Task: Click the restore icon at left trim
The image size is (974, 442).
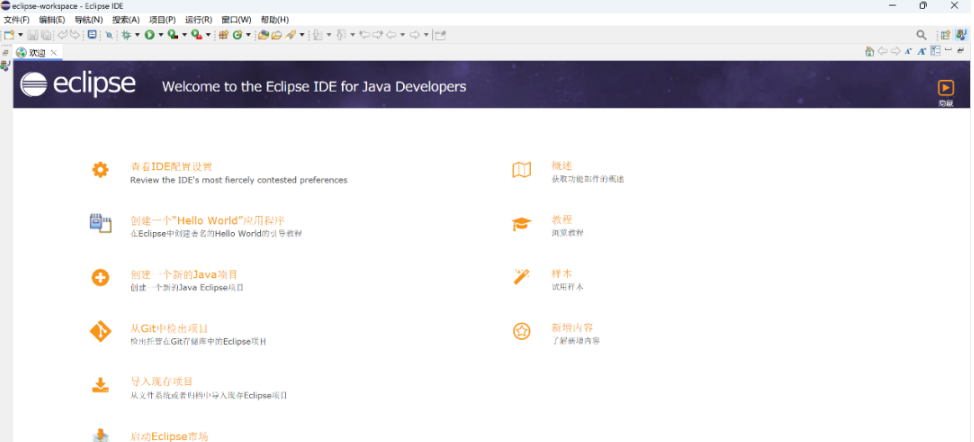Action: click(6, 53)
